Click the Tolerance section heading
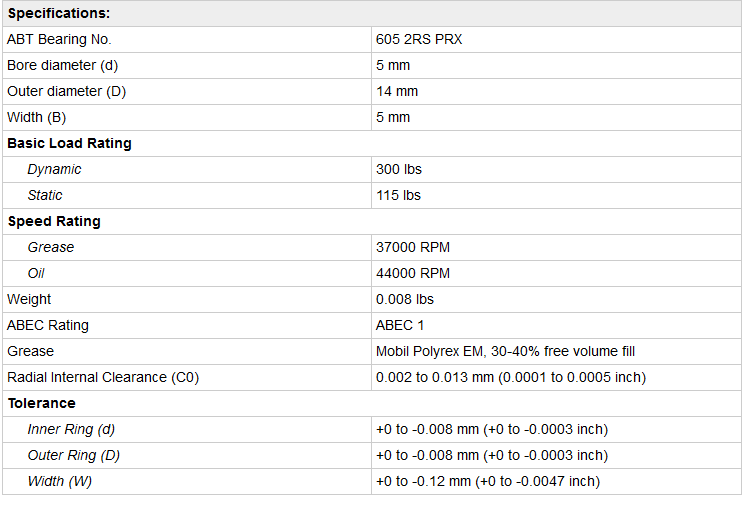 click(x=41, y=403)
